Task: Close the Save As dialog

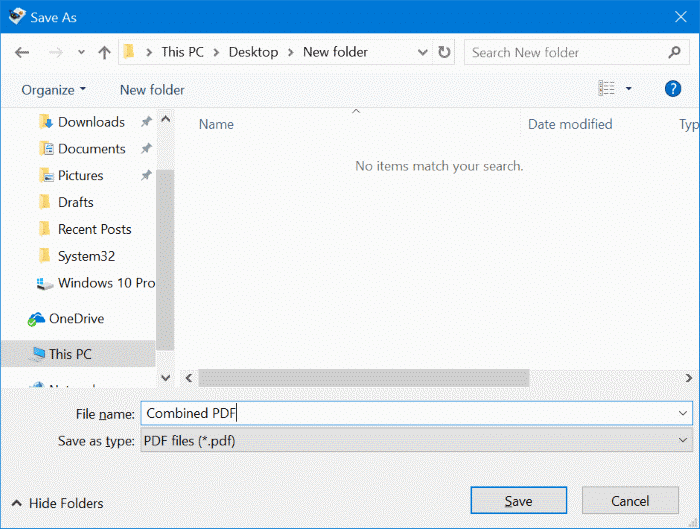Action: 681,17
